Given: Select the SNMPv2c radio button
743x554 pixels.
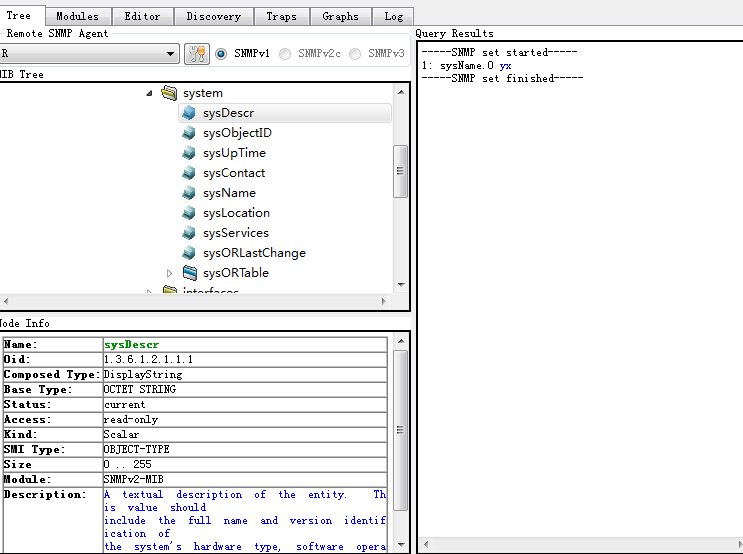Looking at the screenshot, I should coord(286,53).
